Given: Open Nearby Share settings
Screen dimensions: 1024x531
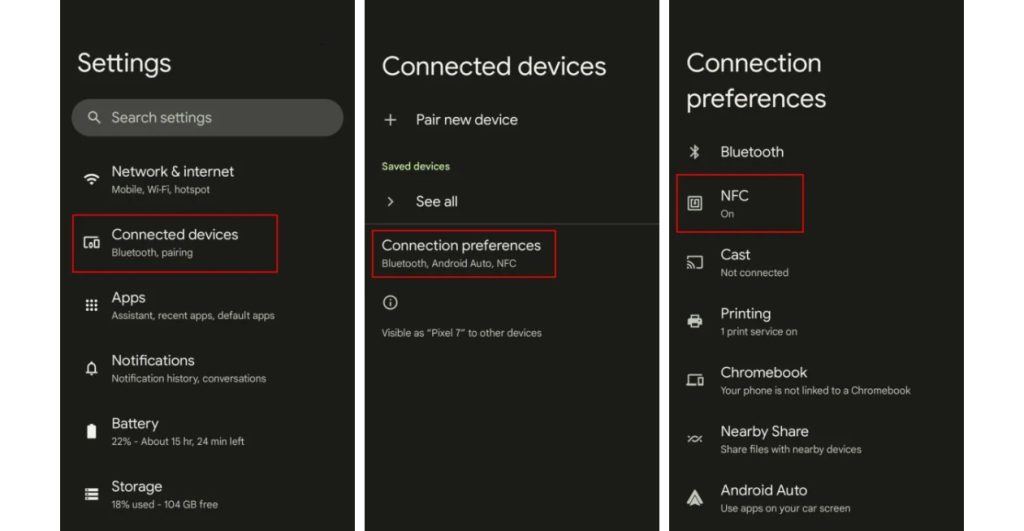Looking at the screenshot, I should click(816, 439).
